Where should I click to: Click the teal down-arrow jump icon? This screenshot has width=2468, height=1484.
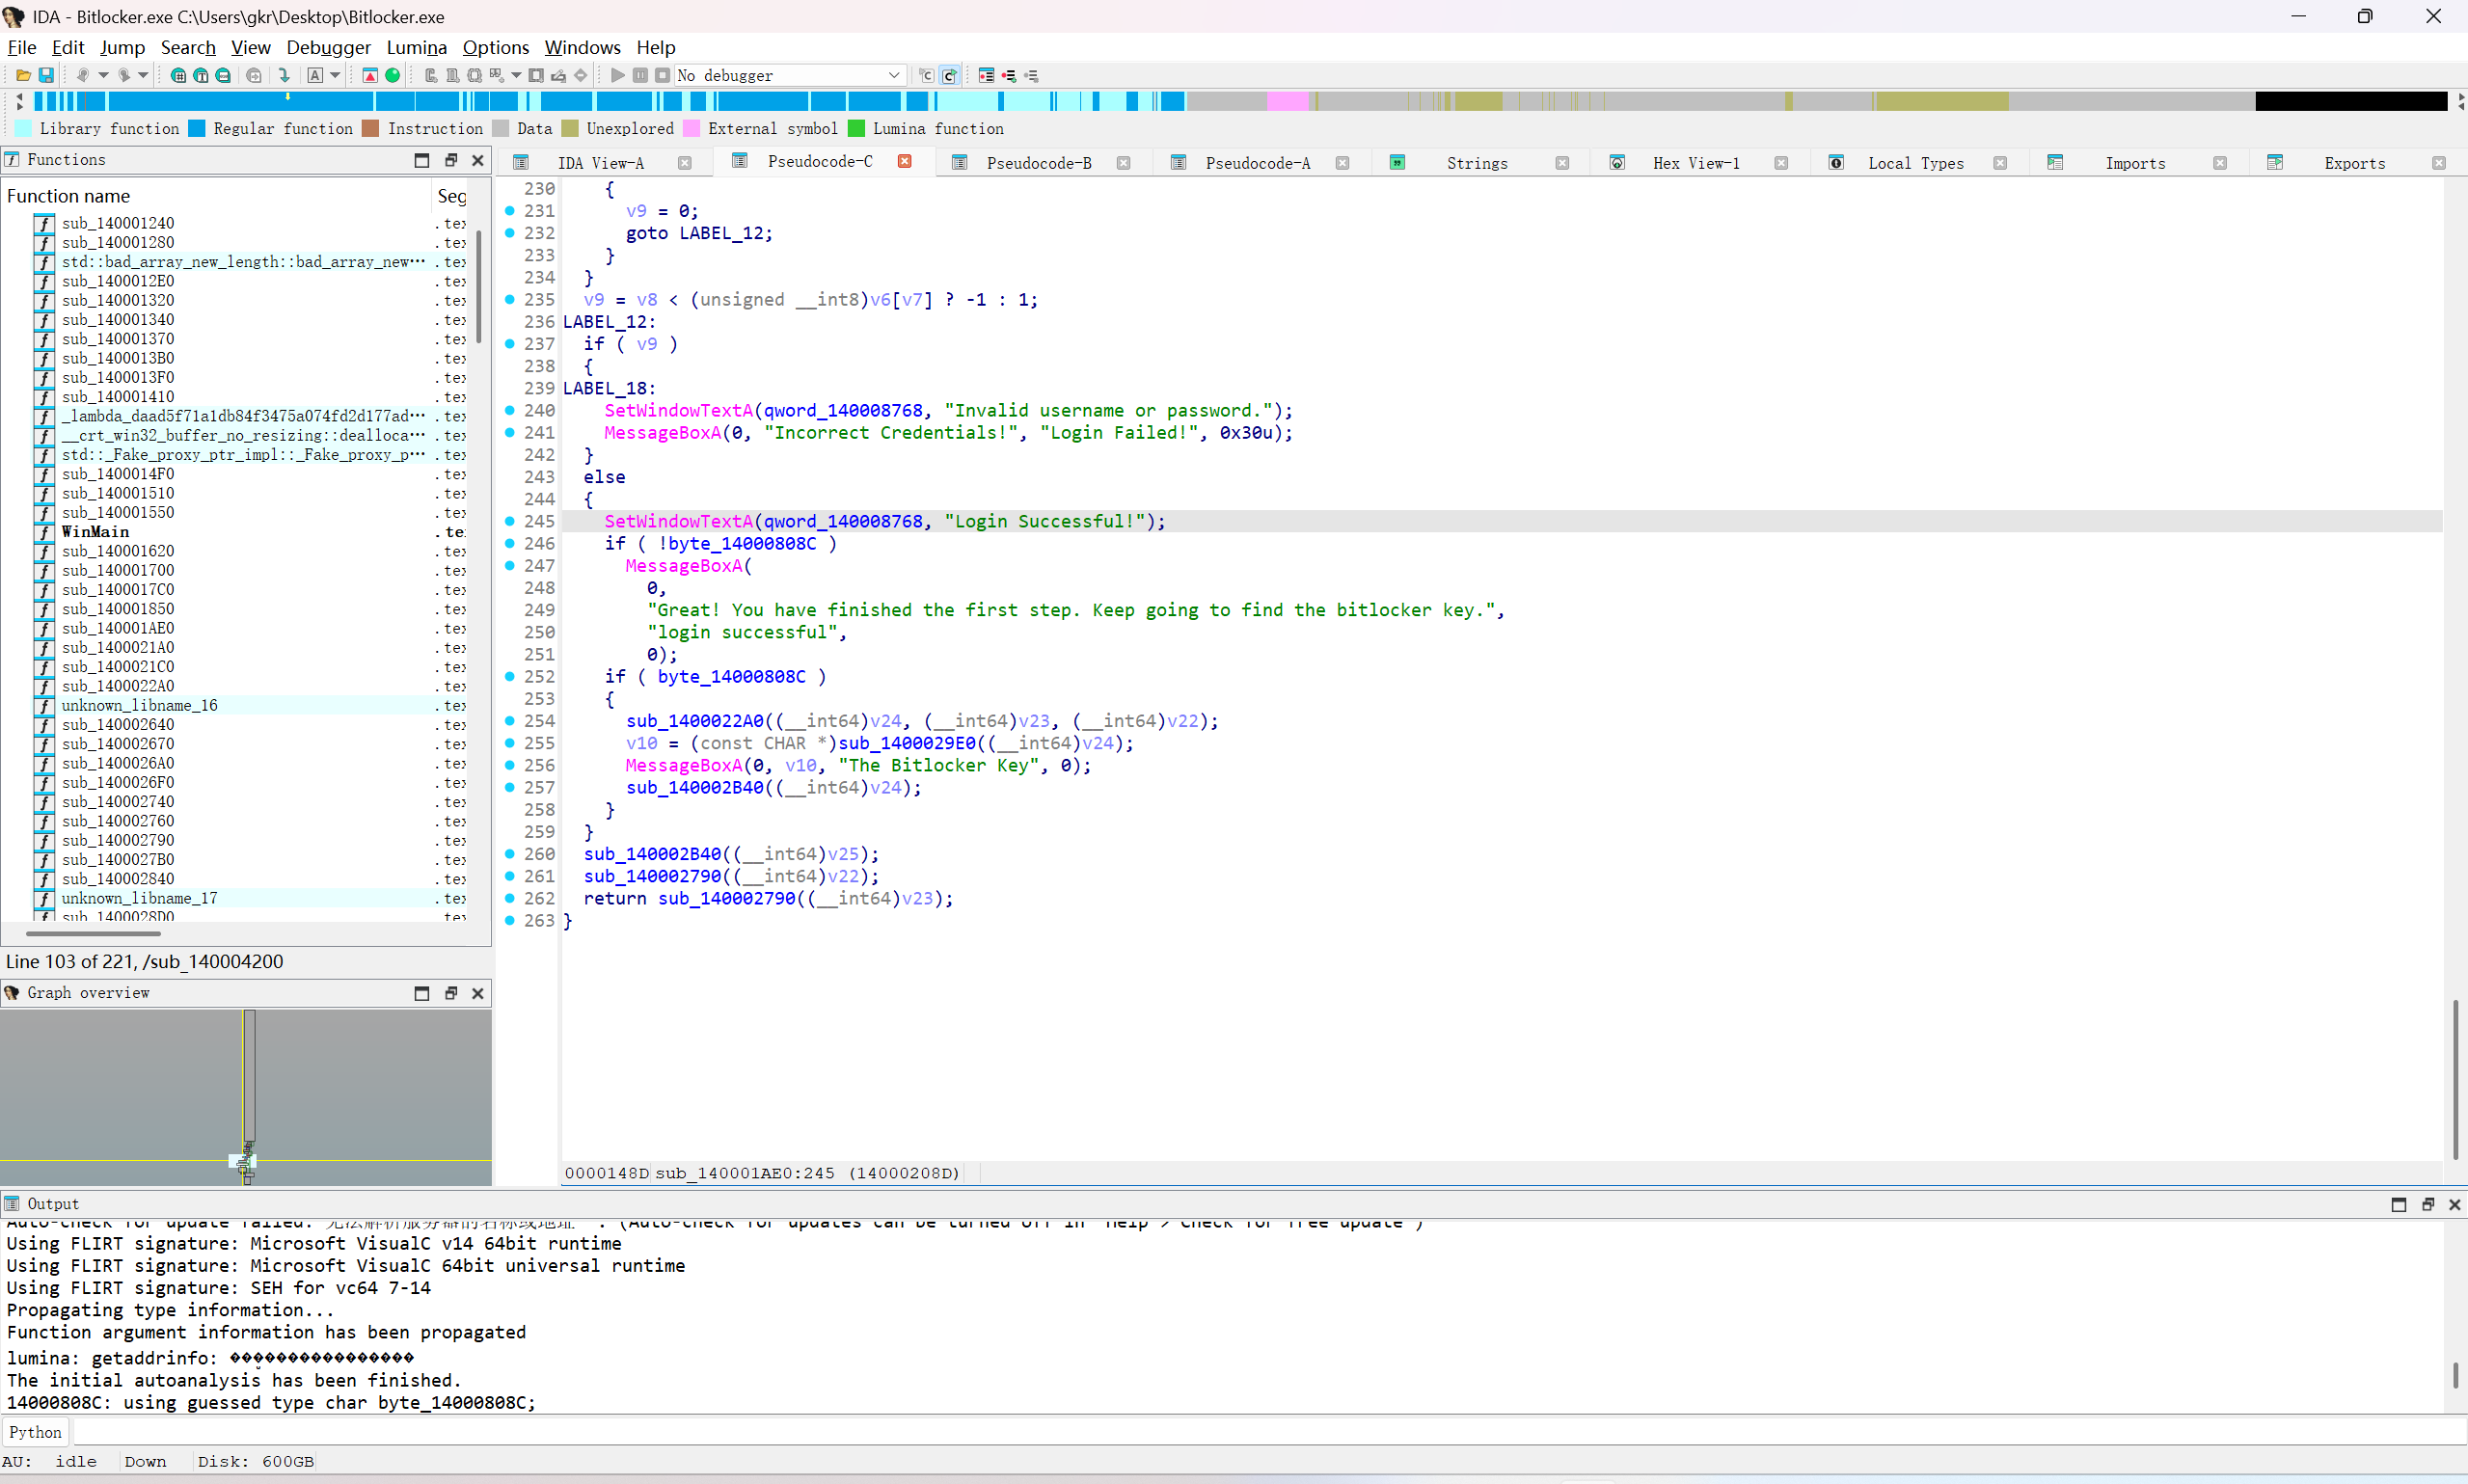point(284,75)
